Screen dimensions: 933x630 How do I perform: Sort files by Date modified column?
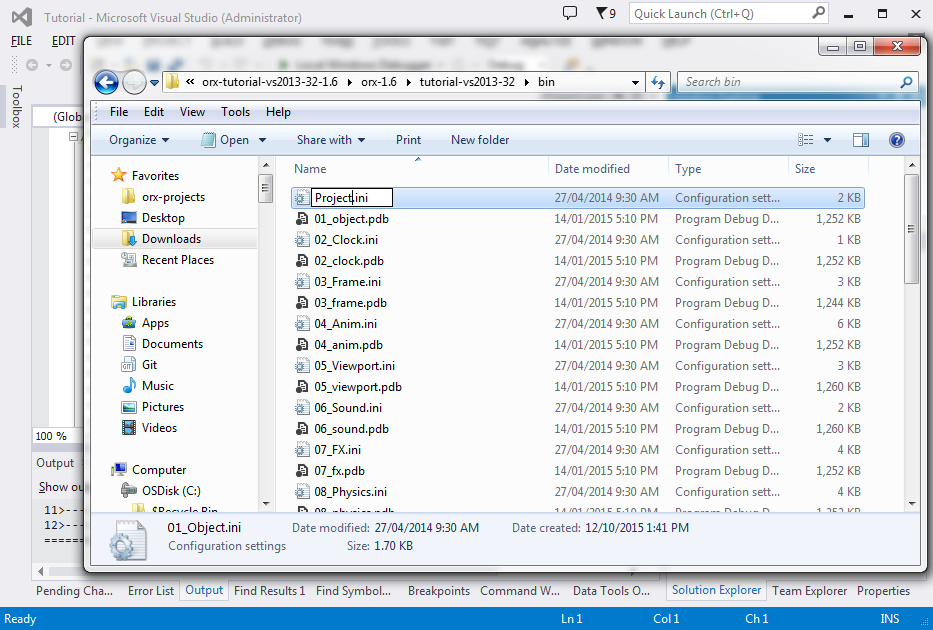608,168
